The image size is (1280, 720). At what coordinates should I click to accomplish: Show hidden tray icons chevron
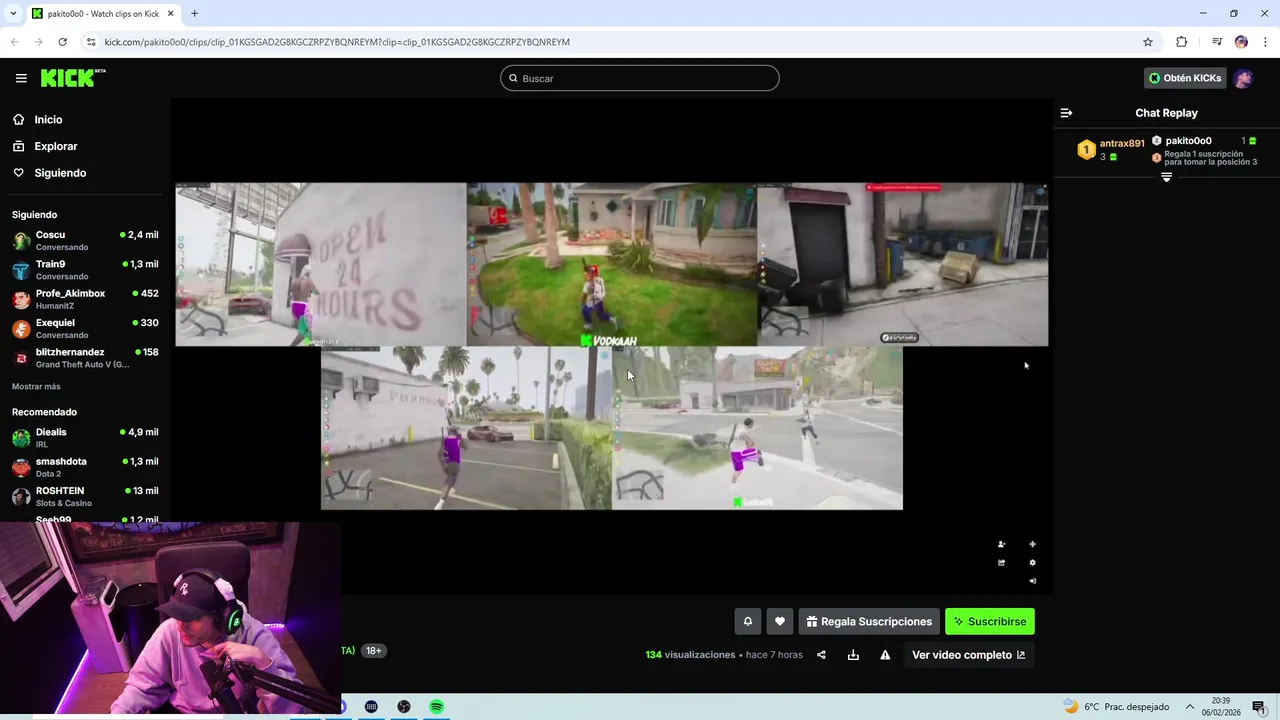click(x=1190, y=707)
